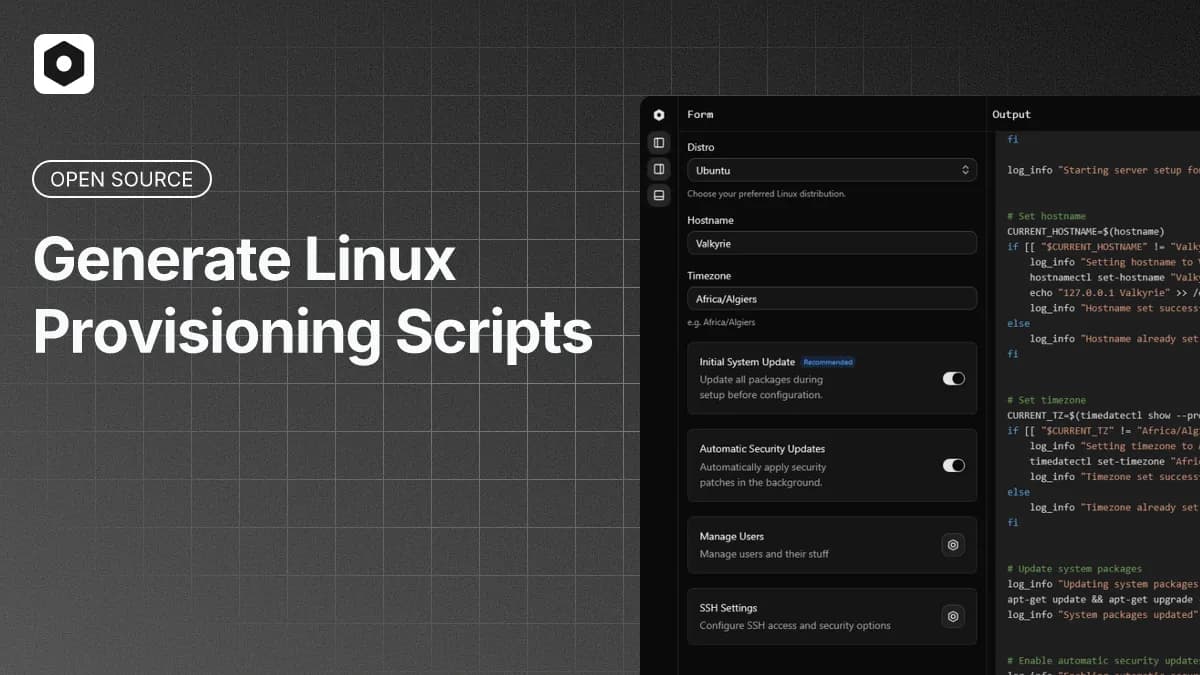The width and height of the screenshot is (1200, 675).
Task: Click the Manage Users card title
Action: pos(731,537)
